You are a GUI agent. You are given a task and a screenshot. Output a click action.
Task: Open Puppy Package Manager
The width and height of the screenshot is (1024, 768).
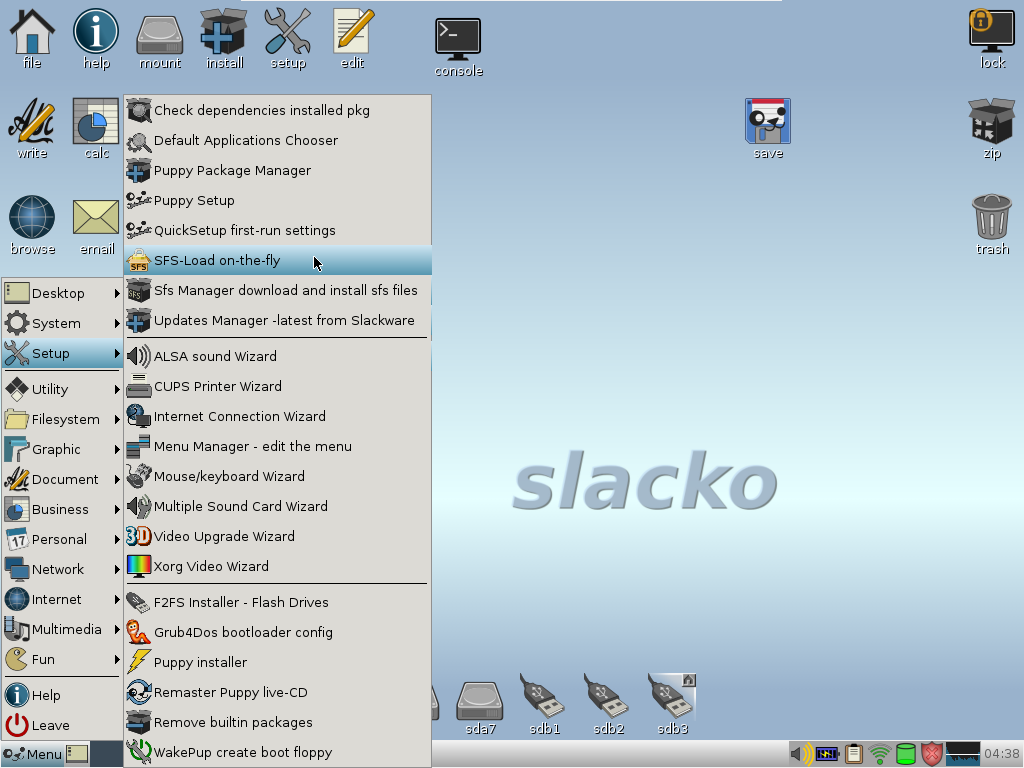click(278, 170)
